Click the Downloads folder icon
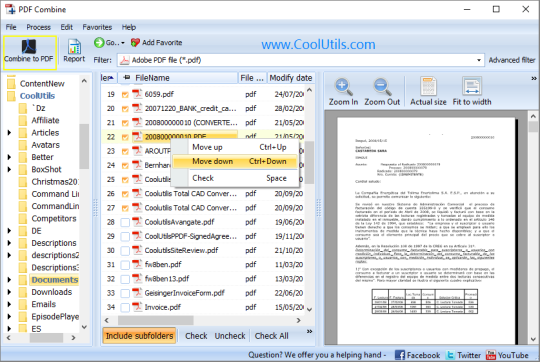The image size is (540, 362). (23, 292)
